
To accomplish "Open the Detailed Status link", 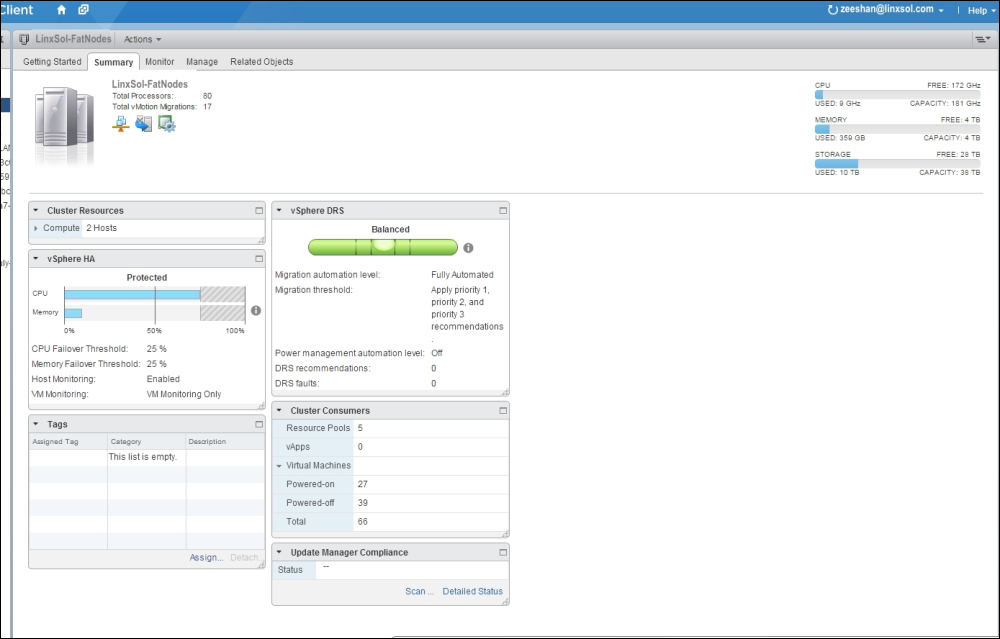I will click(473, 591).
